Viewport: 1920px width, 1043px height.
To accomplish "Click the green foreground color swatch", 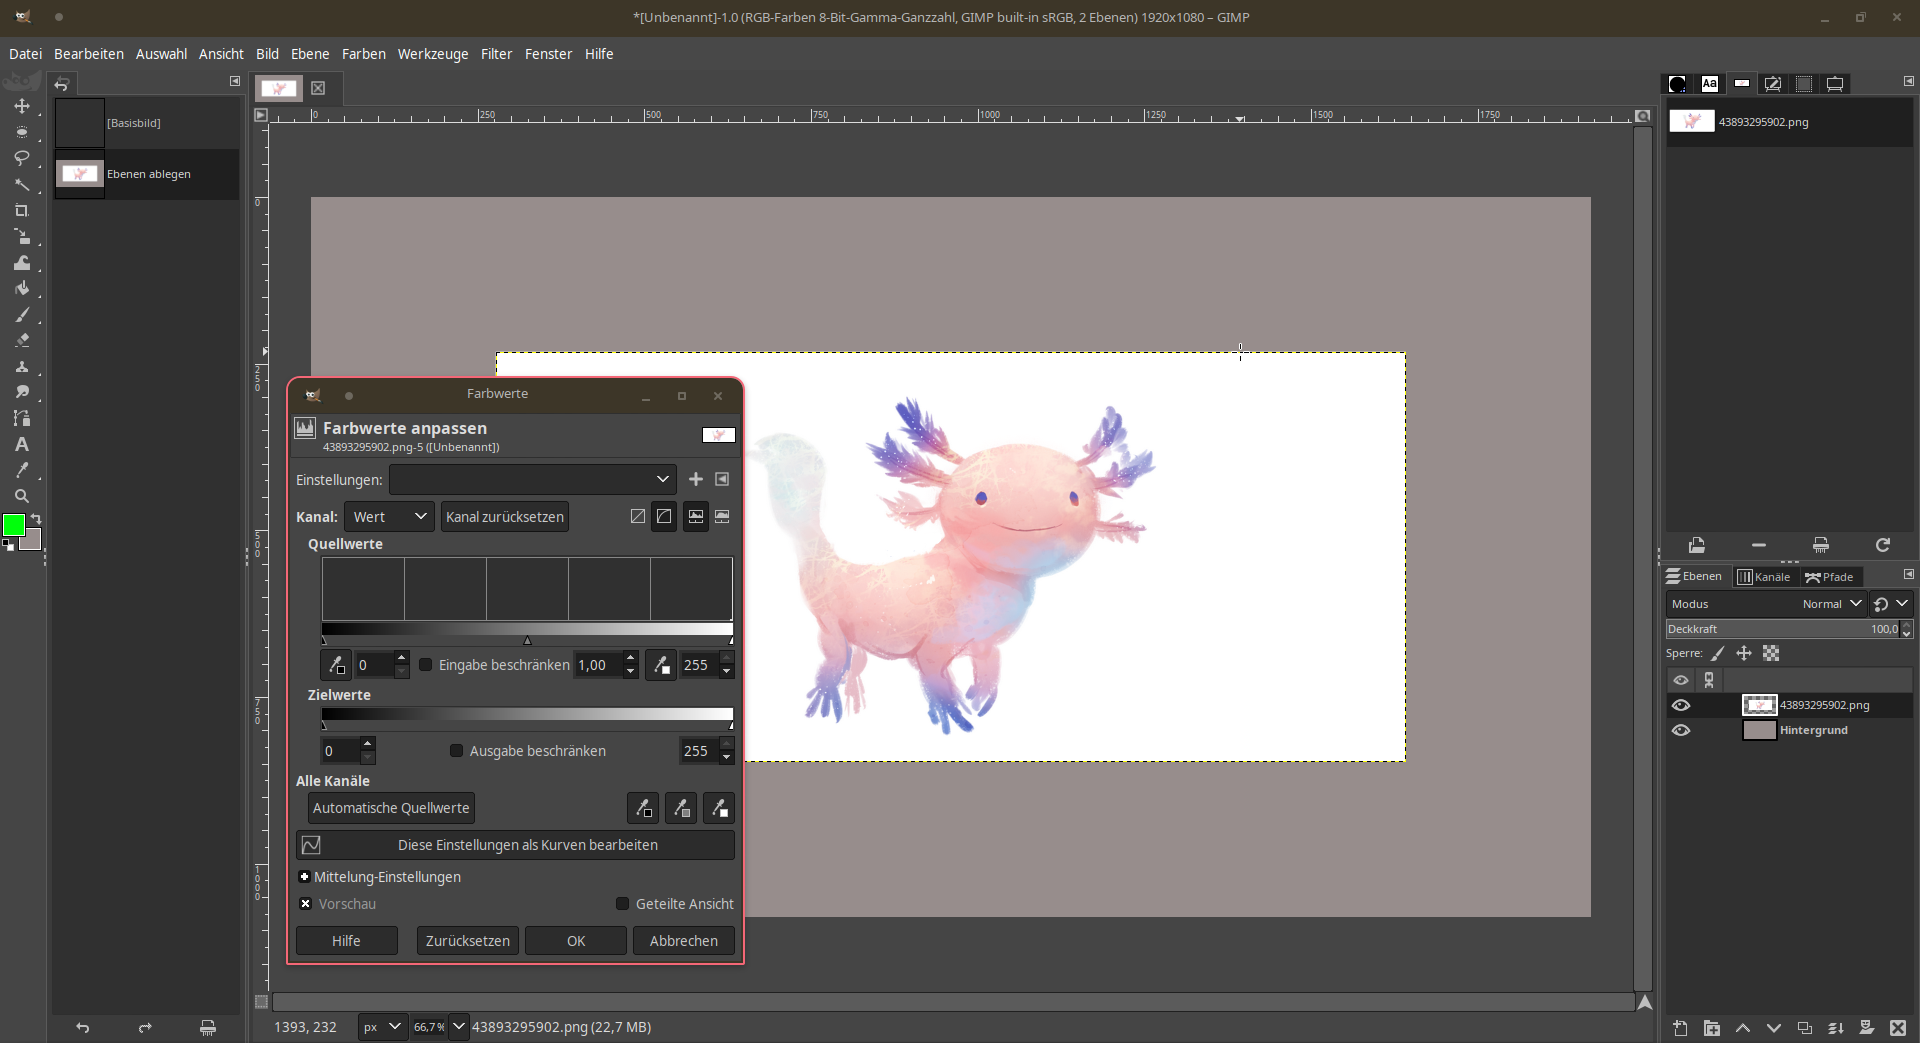I will [13, 525].
